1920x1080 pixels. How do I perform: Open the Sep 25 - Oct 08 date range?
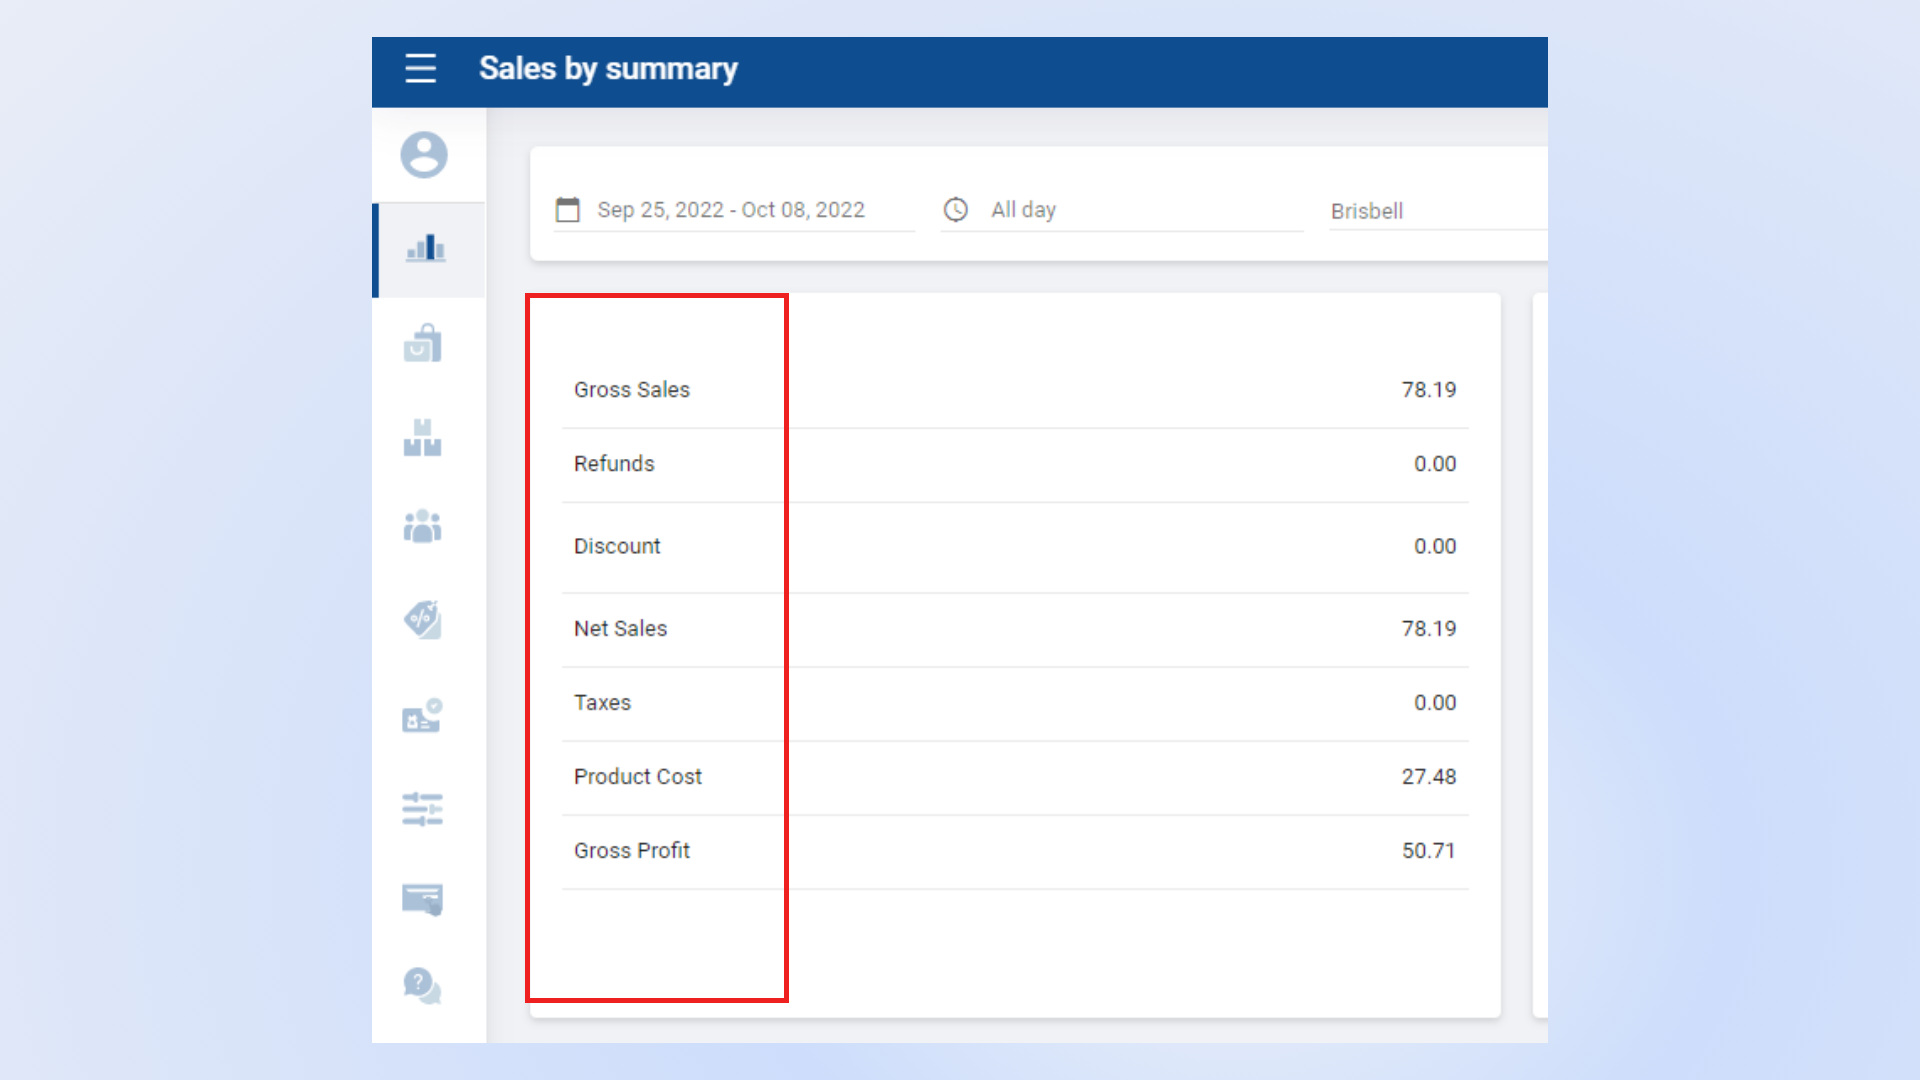pos(731,210)
